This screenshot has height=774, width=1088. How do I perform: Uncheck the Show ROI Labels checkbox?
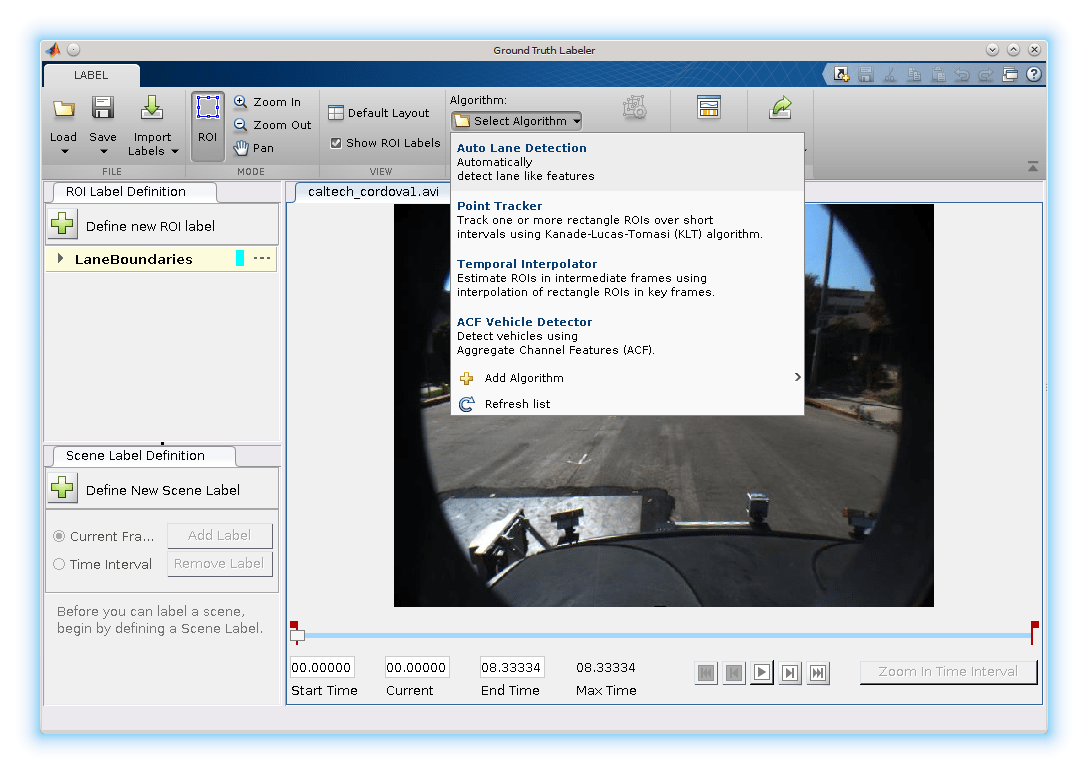336,143
